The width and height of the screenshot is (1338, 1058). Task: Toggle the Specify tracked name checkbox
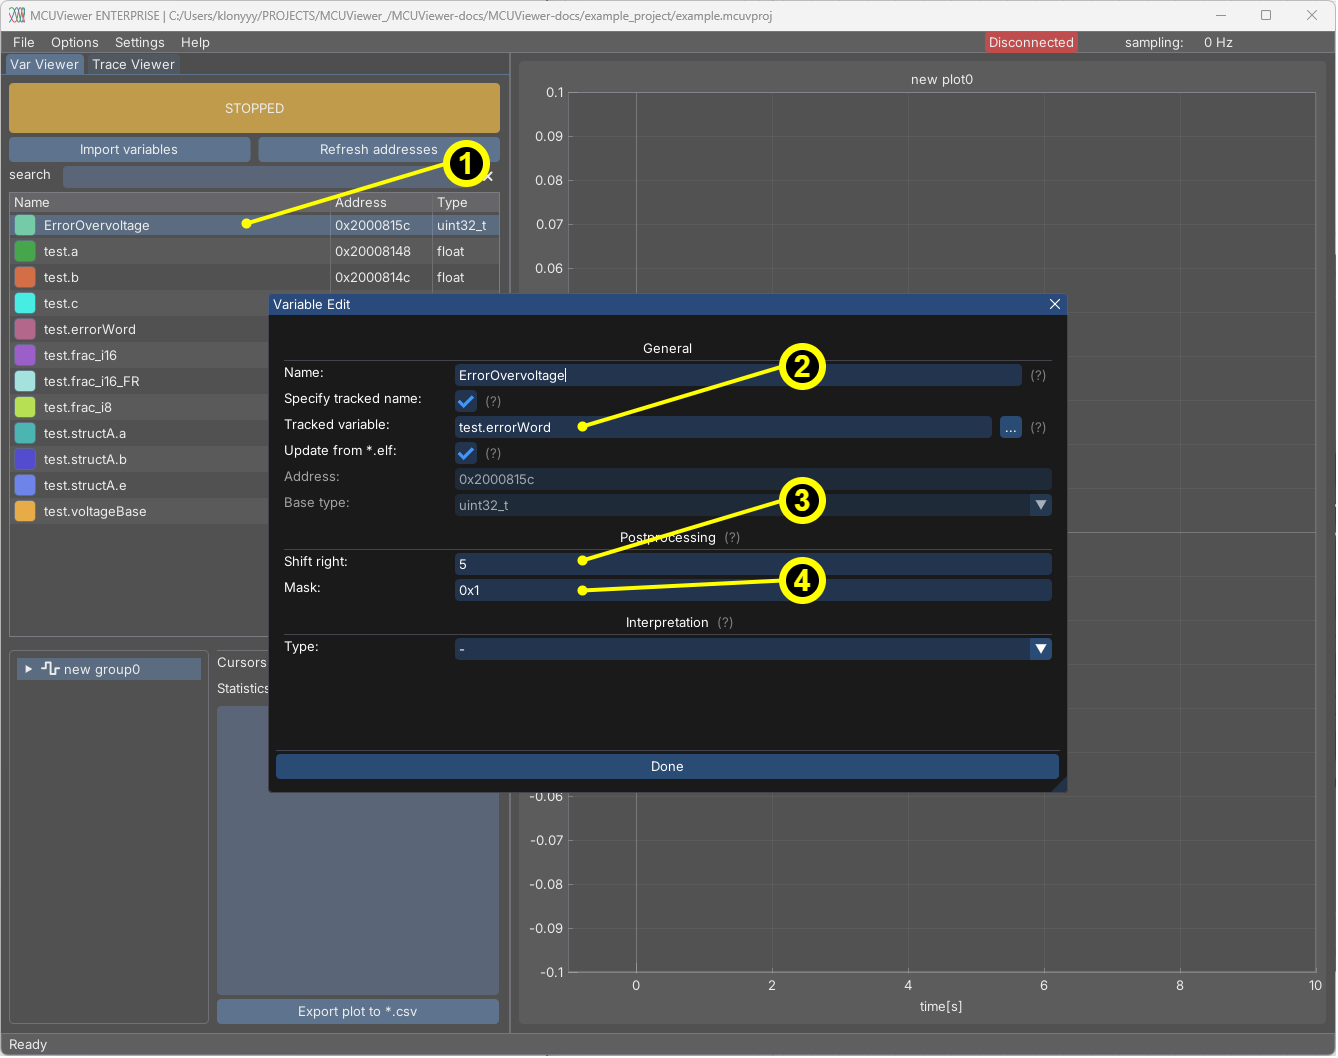coord(466,402)
